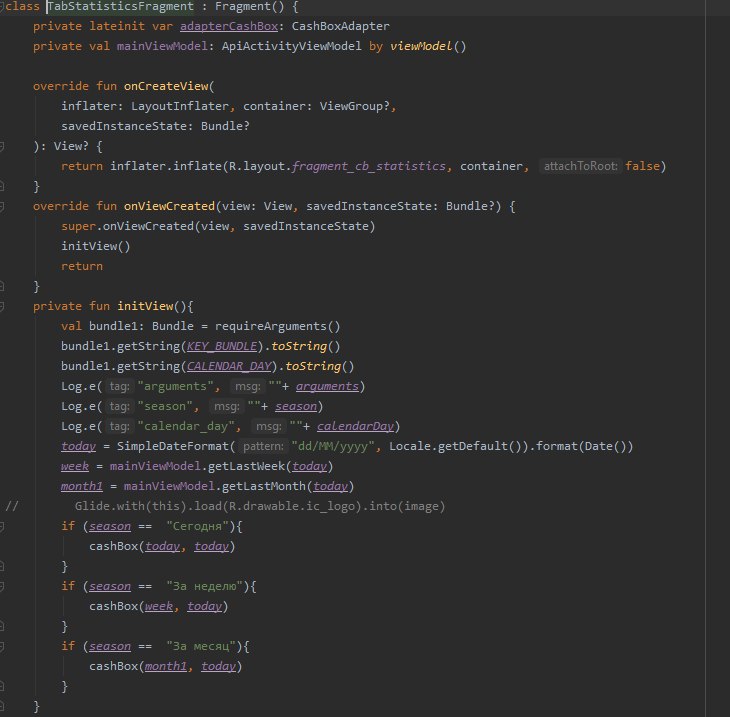This screenshot has width=730, height=717.
Task: Click the Fragment() superclass call
Action: click(250, 7)
